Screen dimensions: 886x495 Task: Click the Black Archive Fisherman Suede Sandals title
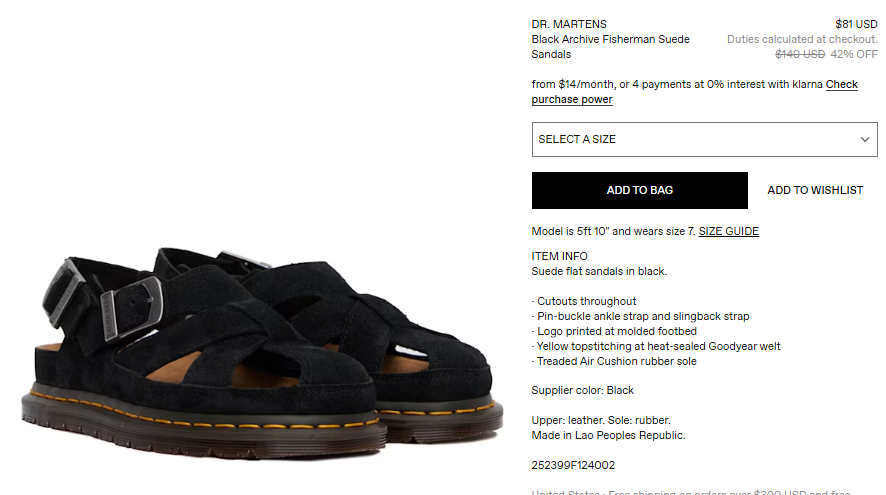pyautogui.click(x=610, y=47)
